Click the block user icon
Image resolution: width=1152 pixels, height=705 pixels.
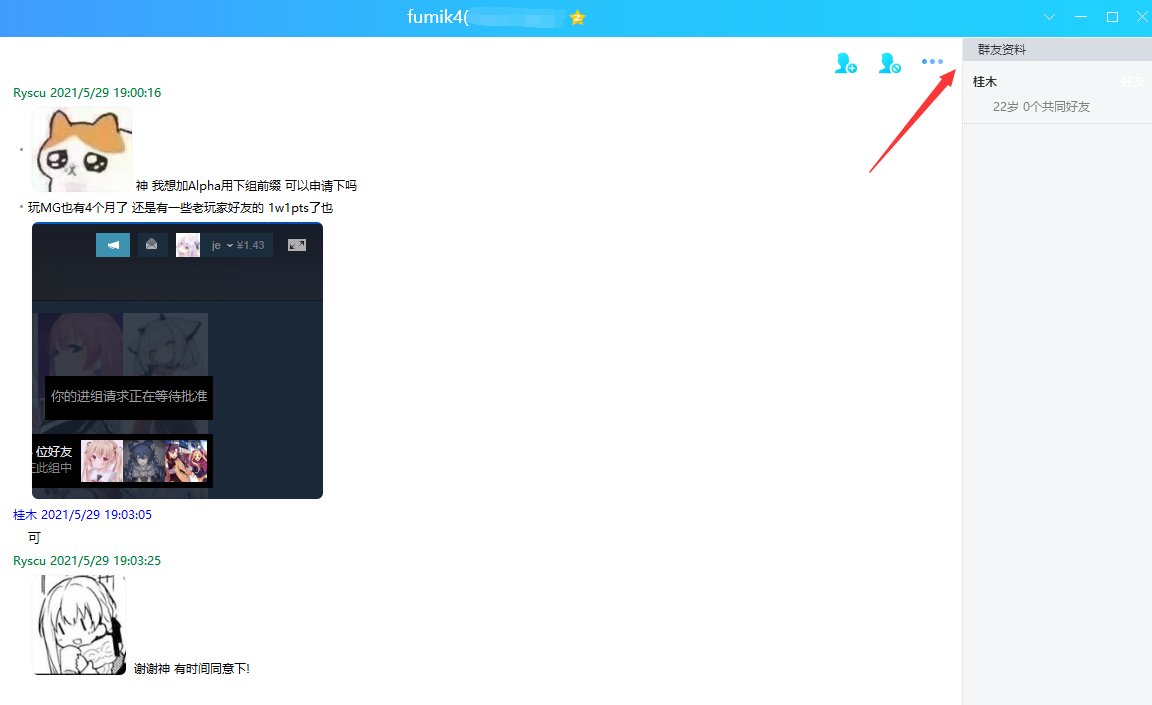pos(889,64)
